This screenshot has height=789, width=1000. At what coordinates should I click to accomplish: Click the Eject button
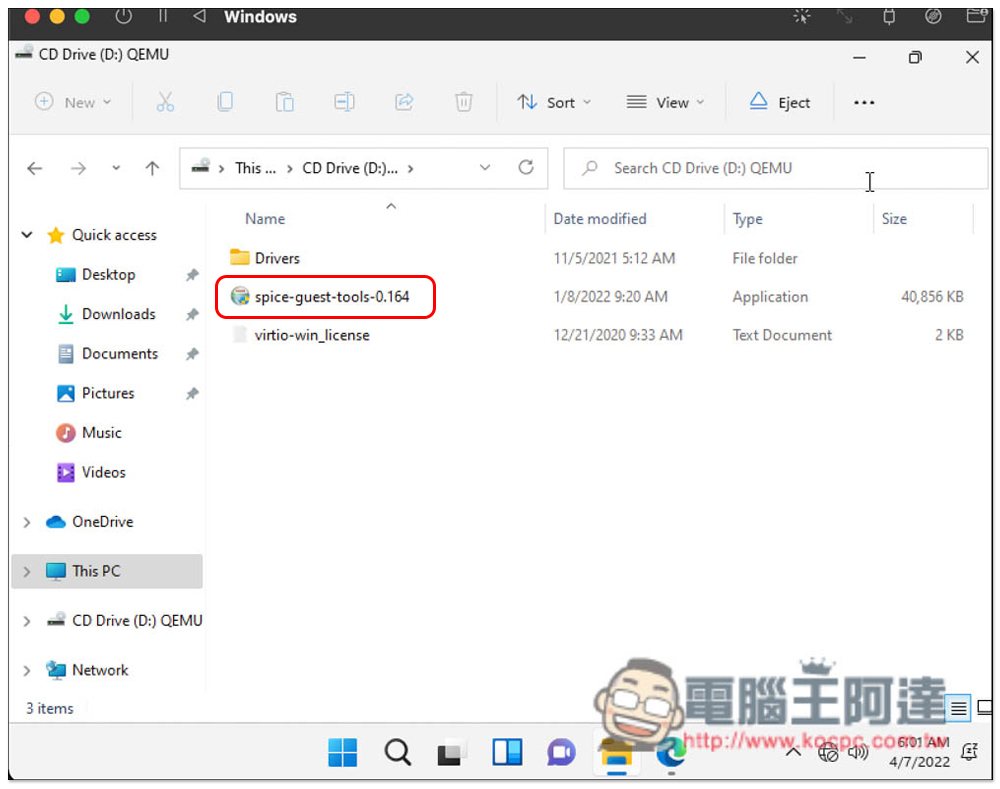click(x=779, y=102)
